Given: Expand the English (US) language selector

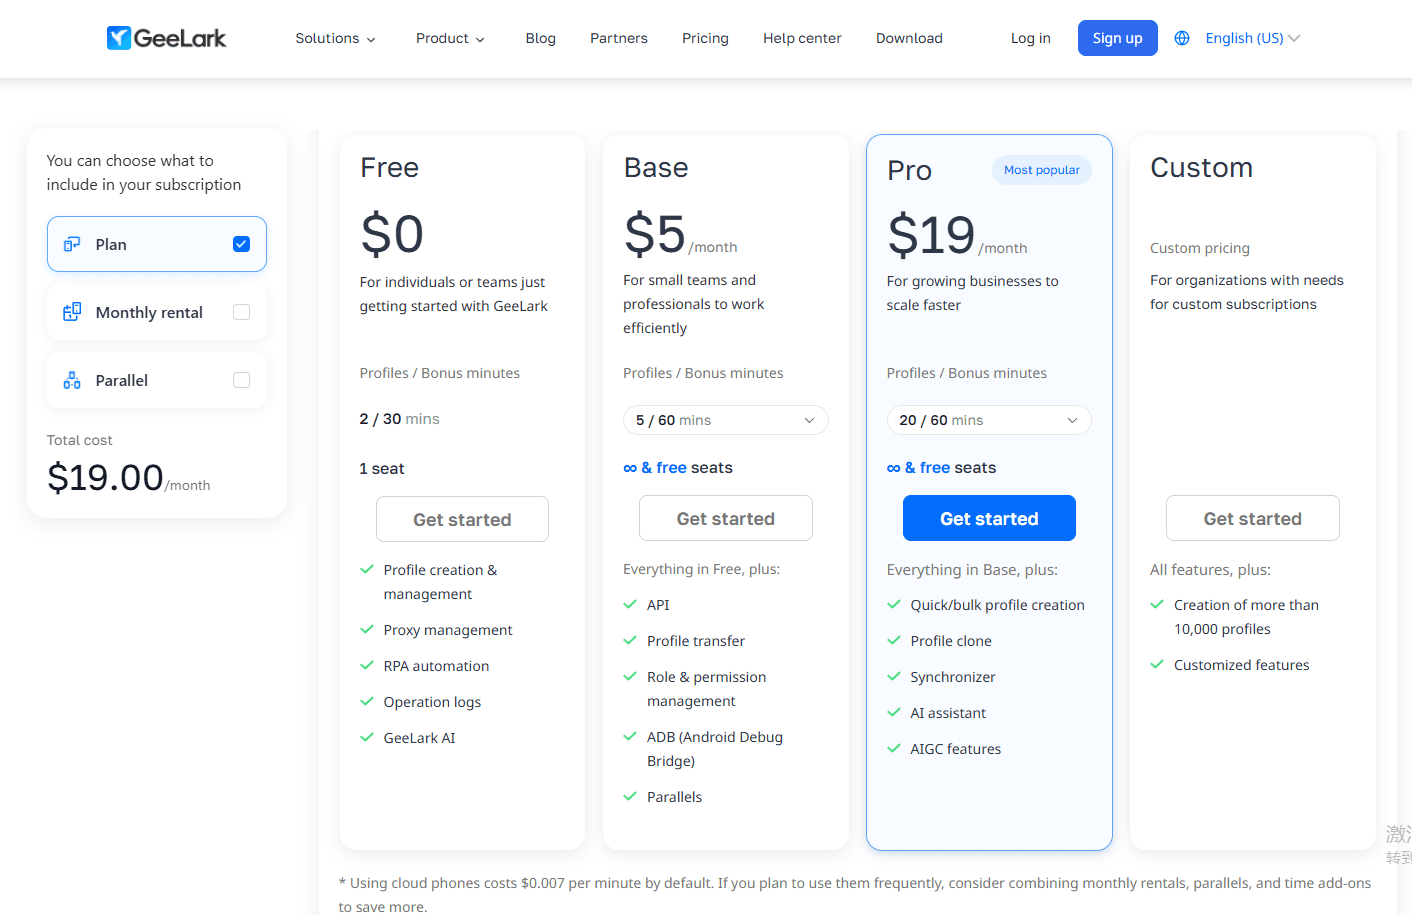Looking at the screenshot, I should (1252, 38).
